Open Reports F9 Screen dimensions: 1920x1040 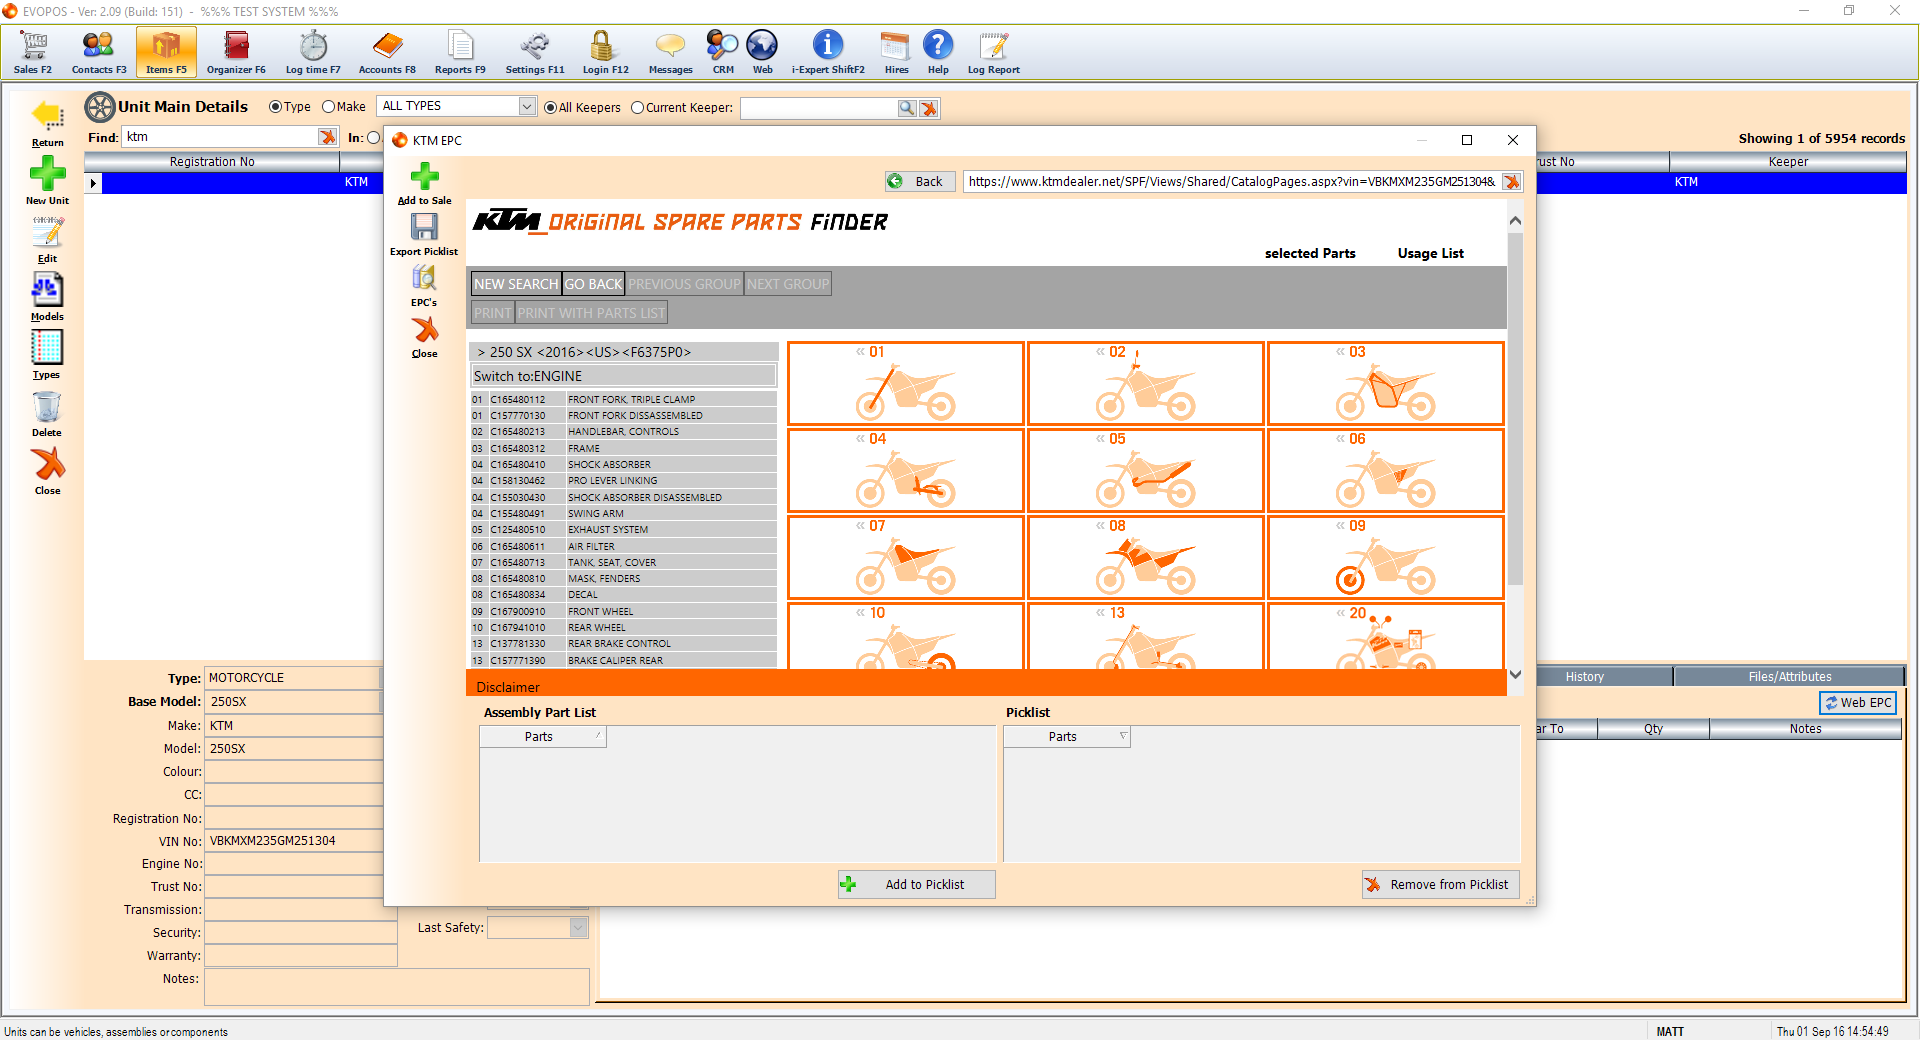pyautogui.click(x=460, y=52)
